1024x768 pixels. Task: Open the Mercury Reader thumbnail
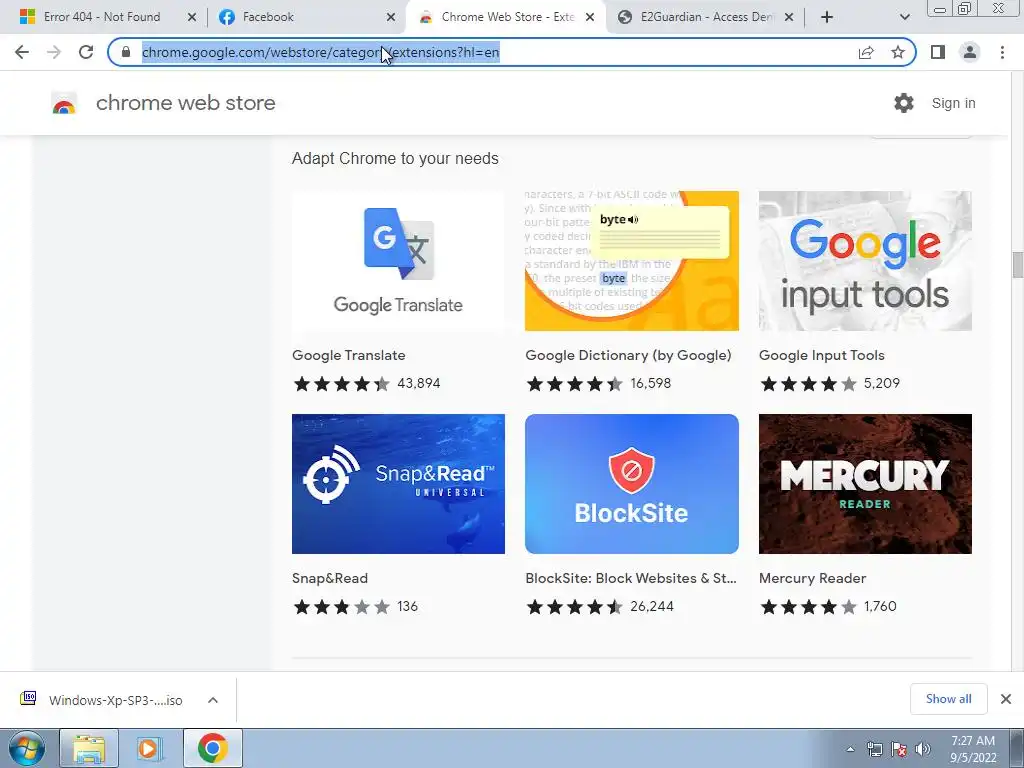click(x=865, y=484)
